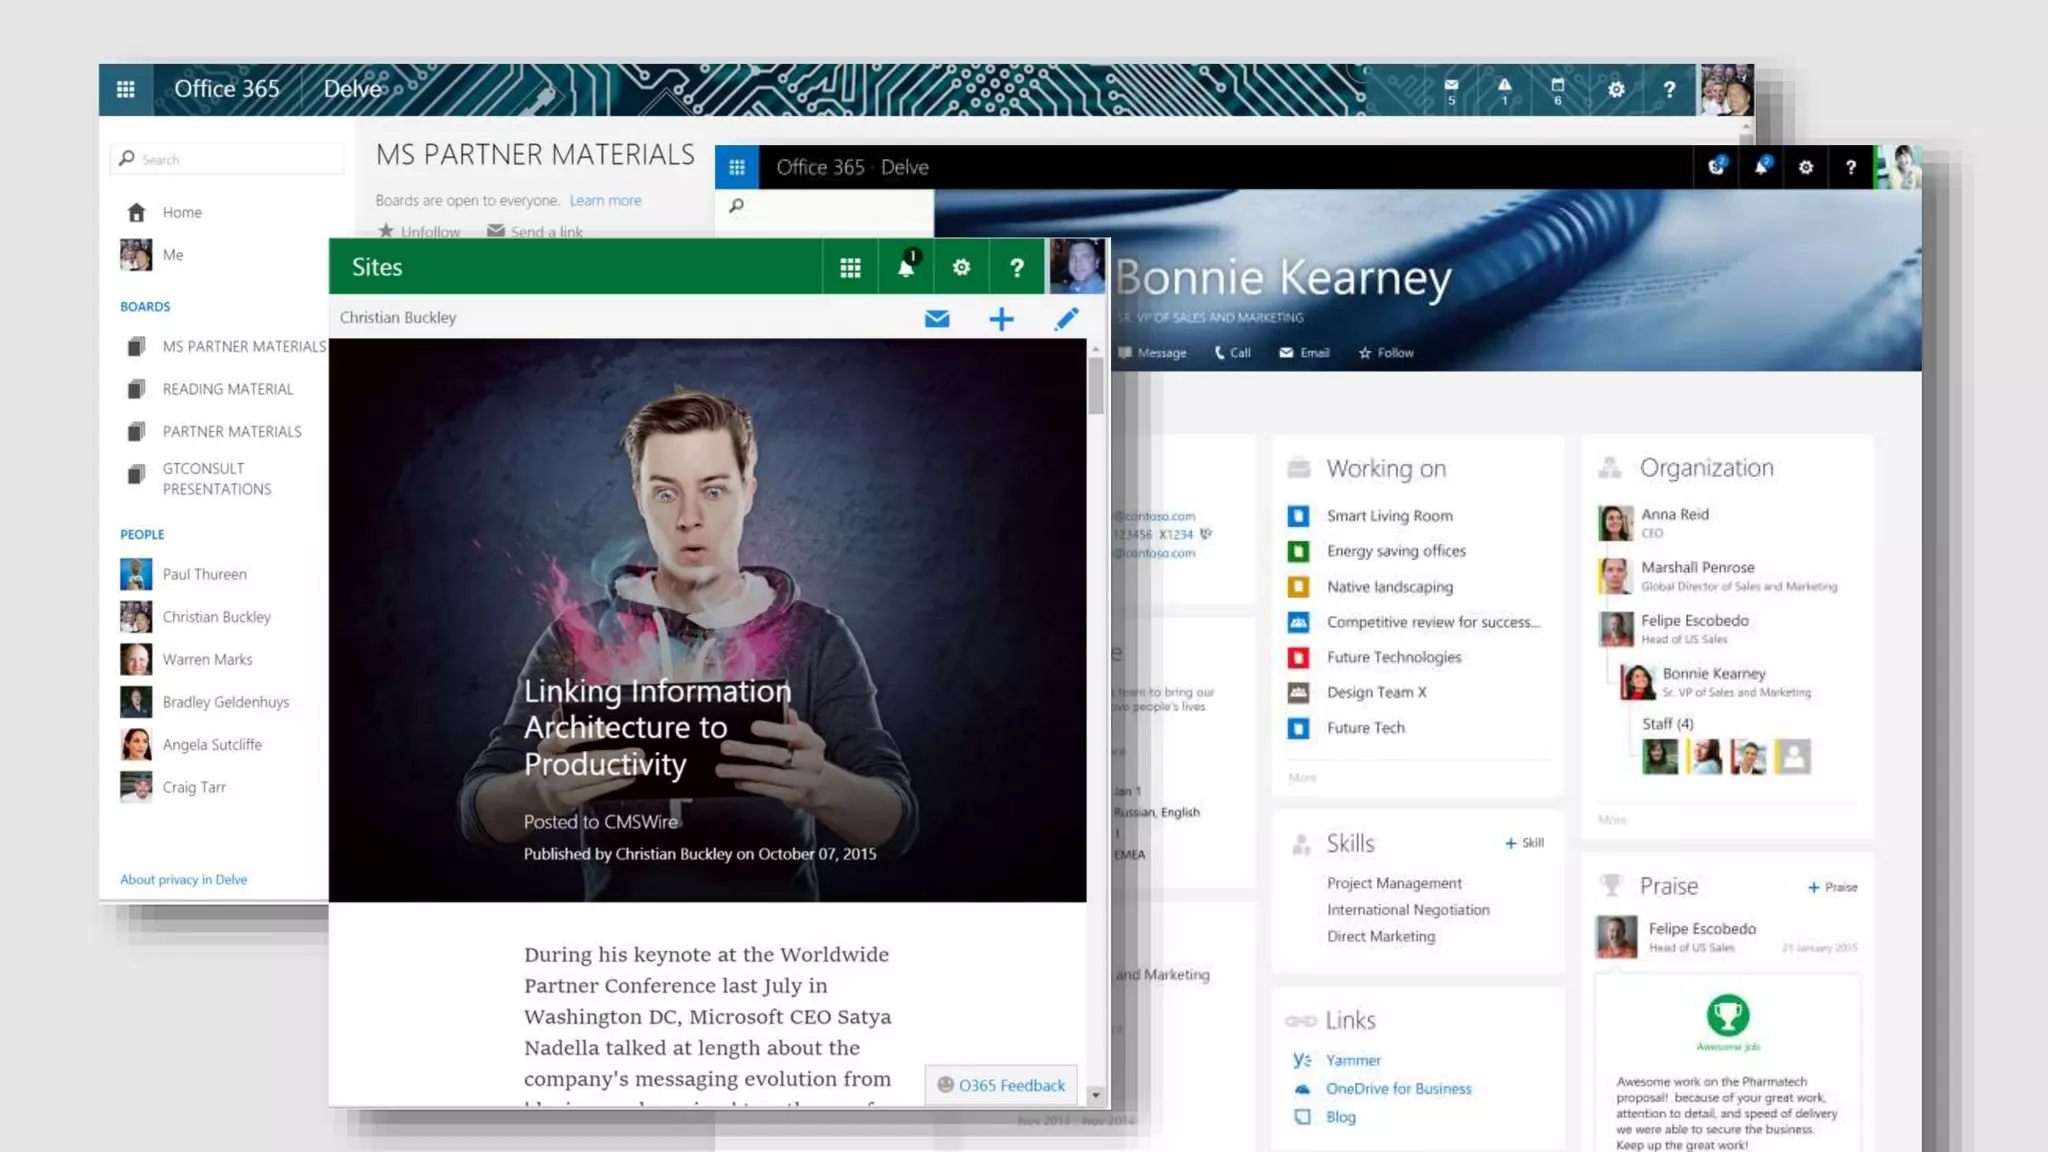Open user profile photo in Sites window
This screenshot has height=1152, width=2048.
1076,266
